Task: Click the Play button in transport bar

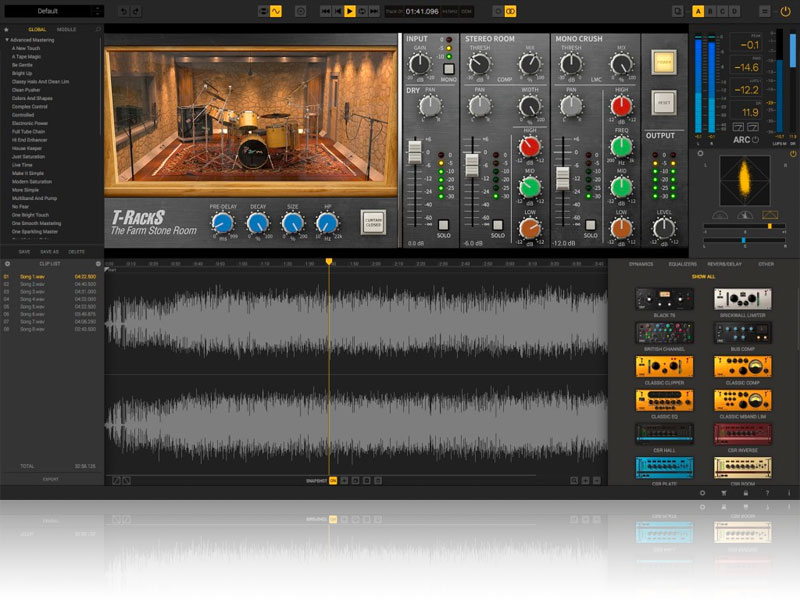Action: (x=349, y=10)
